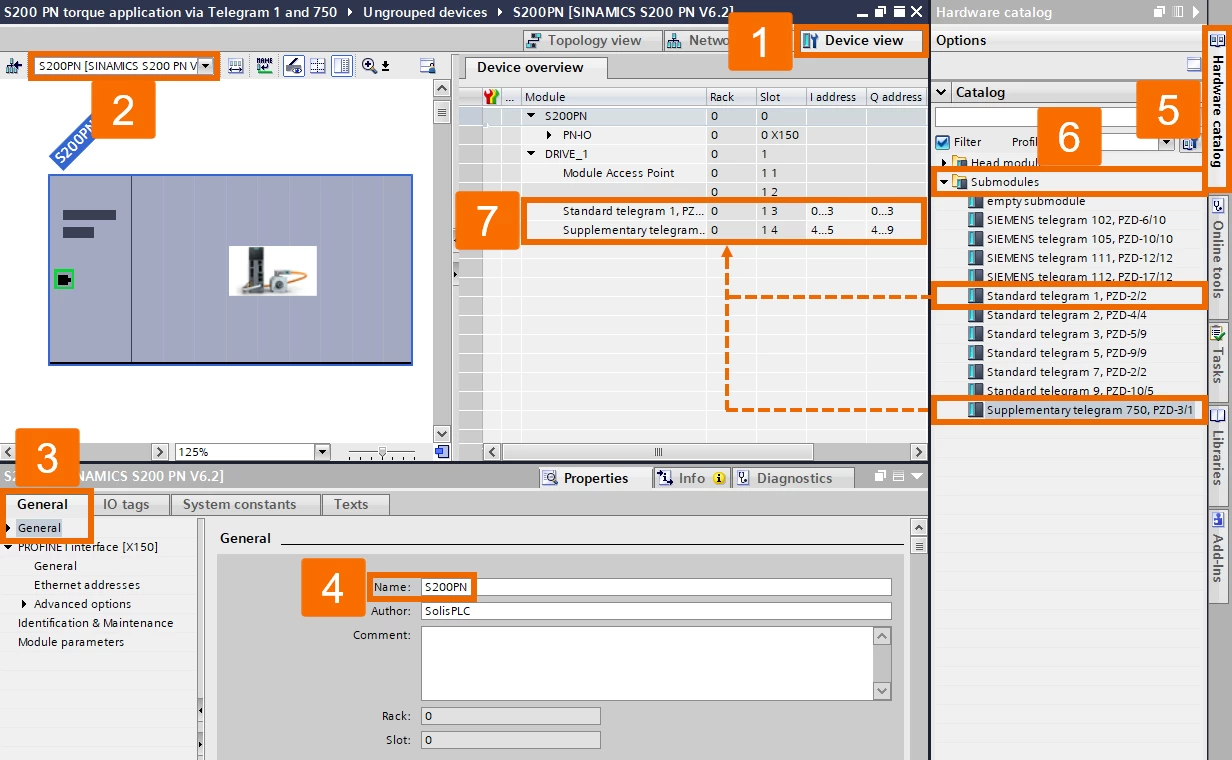
Task: Toggle the vertical split view toolbar icon
Action: tap(342, 66)
